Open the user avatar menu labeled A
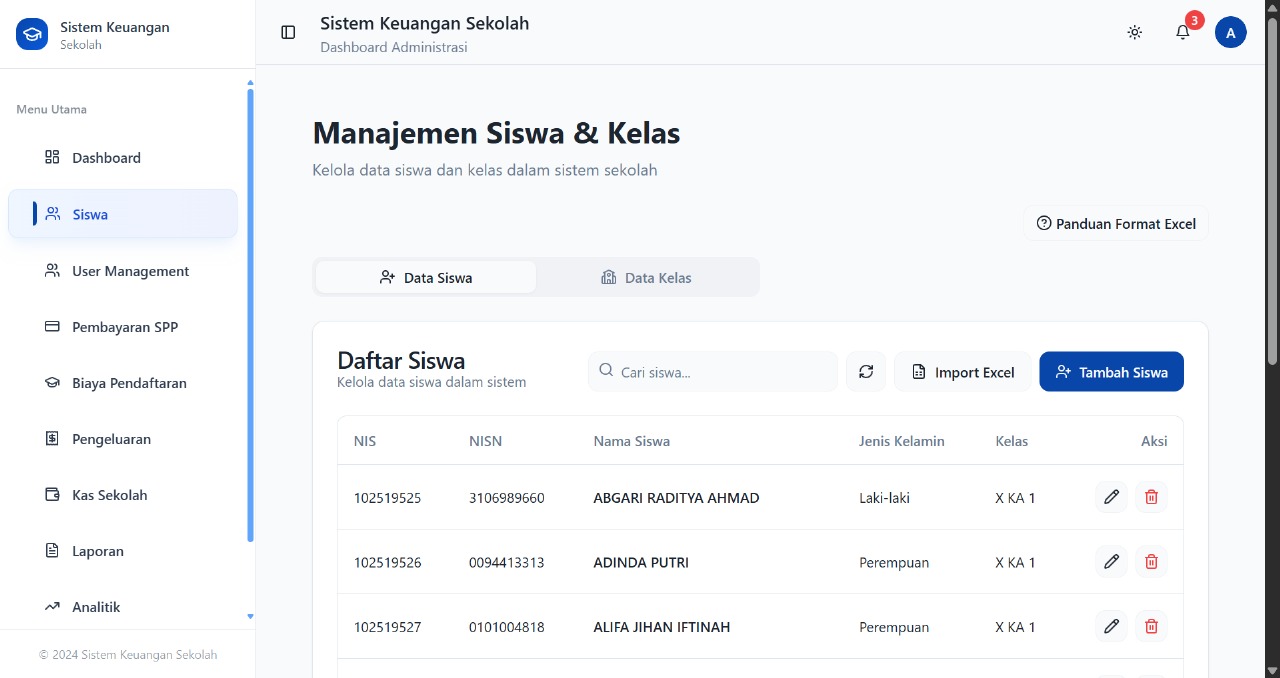The height and width of the screenshot is (678, 1280). [1231, 32]
